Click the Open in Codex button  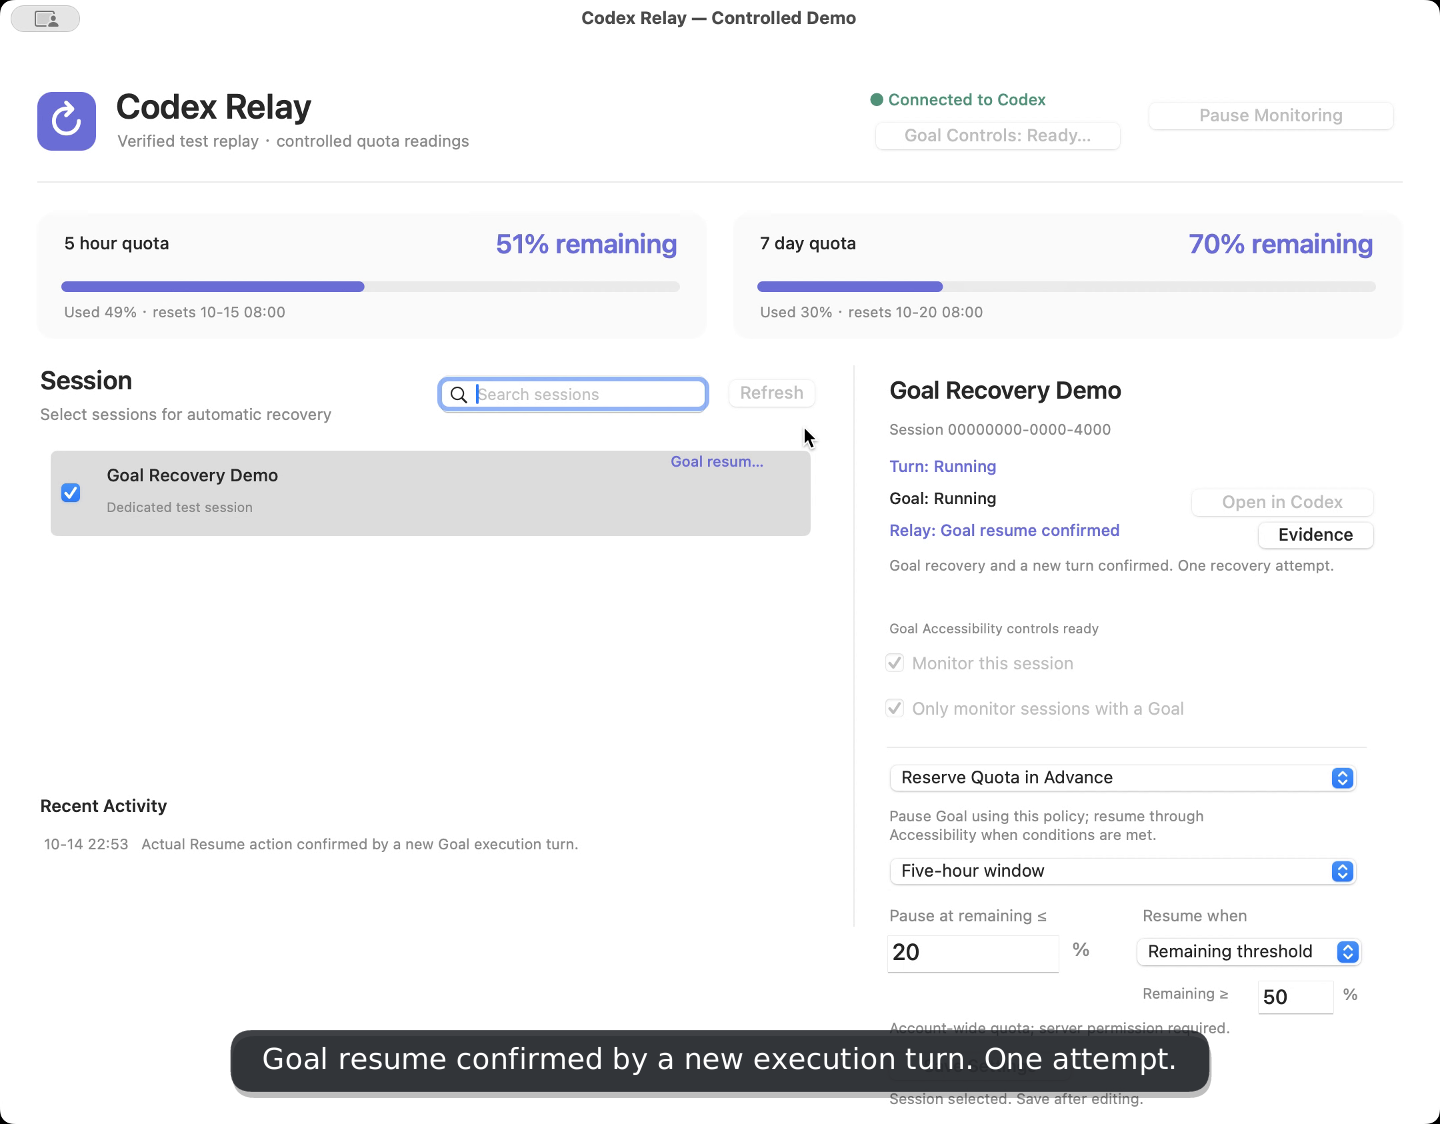(x=1282, y=502)
